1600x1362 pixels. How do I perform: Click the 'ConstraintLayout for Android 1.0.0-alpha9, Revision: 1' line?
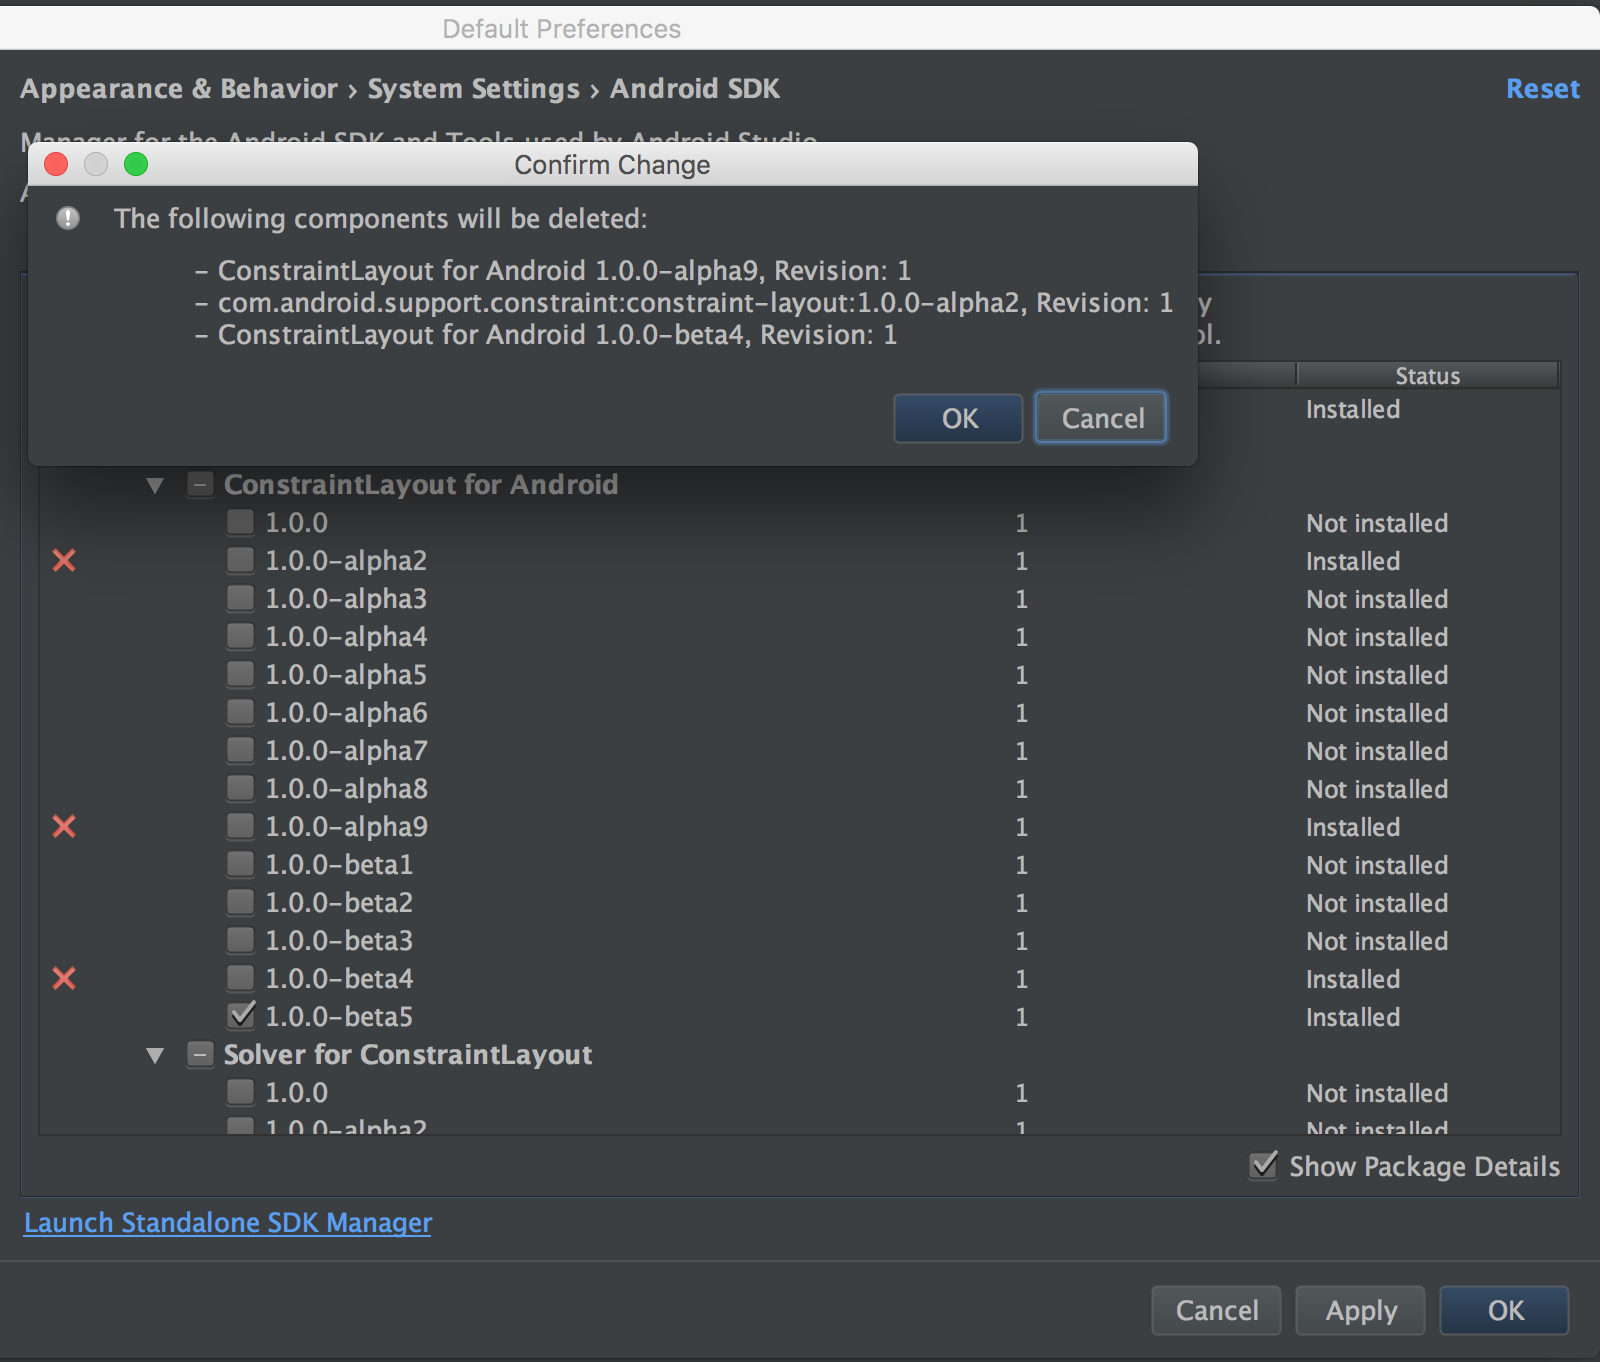coord(564,271)
